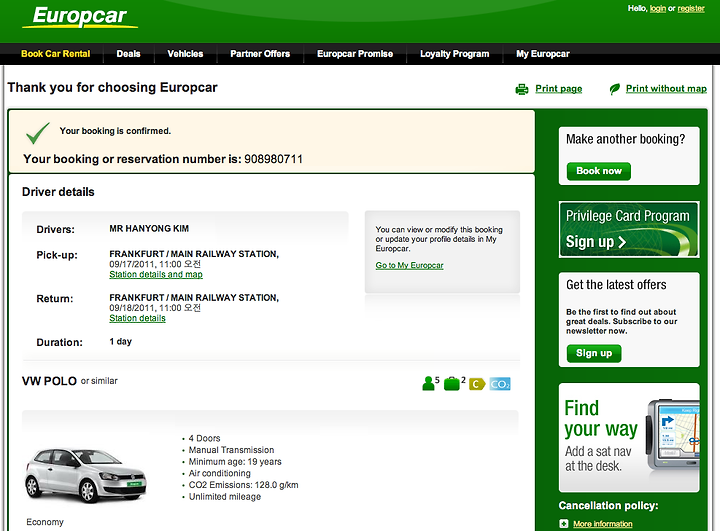
Task: Click 4 Doors feature text
Action: pos(204,438)
